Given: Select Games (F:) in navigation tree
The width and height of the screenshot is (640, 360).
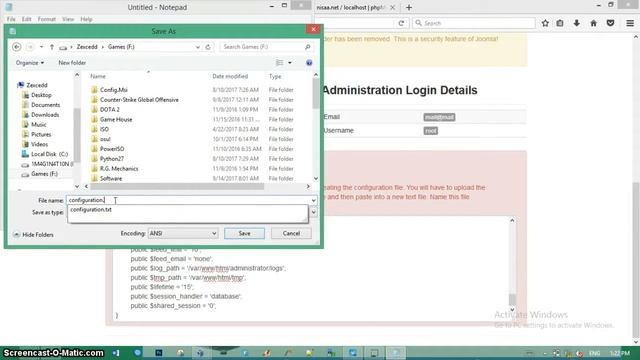Looking at the screenshot, I should [x=44, y=174].
